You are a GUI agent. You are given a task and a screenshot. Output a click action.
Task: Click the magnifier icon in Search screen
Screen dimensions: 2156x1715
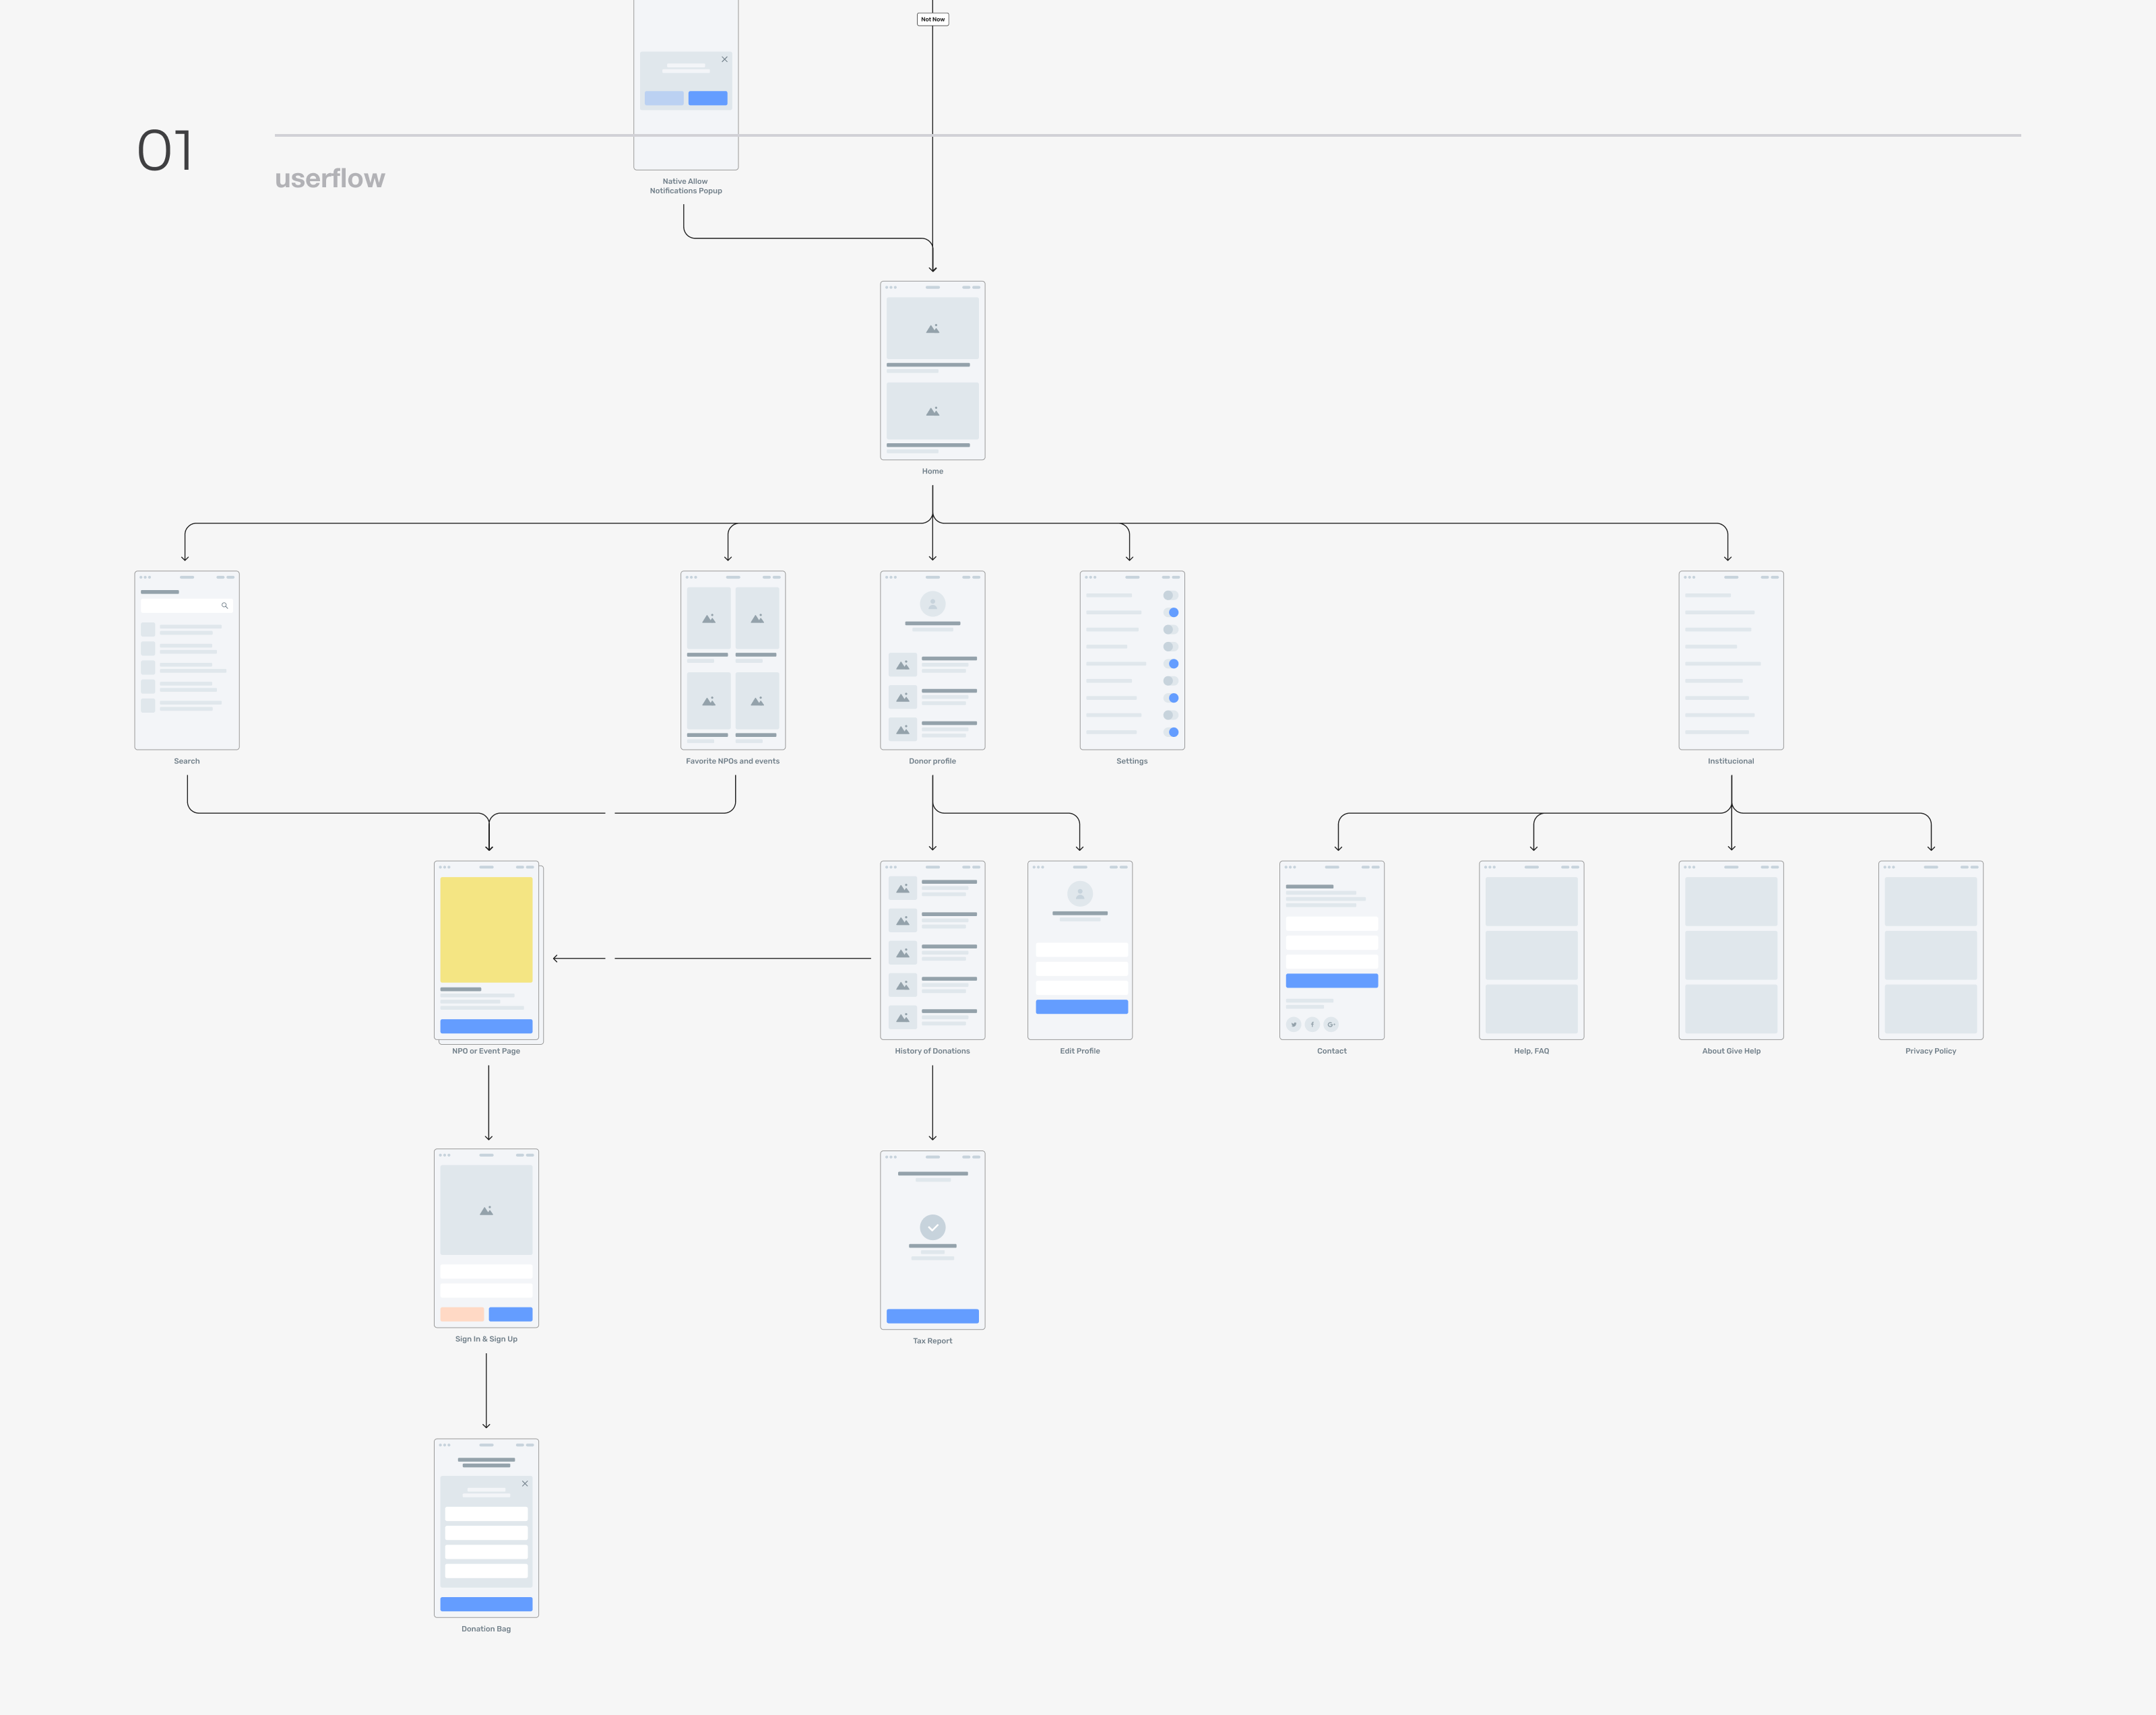pos(224,606)
